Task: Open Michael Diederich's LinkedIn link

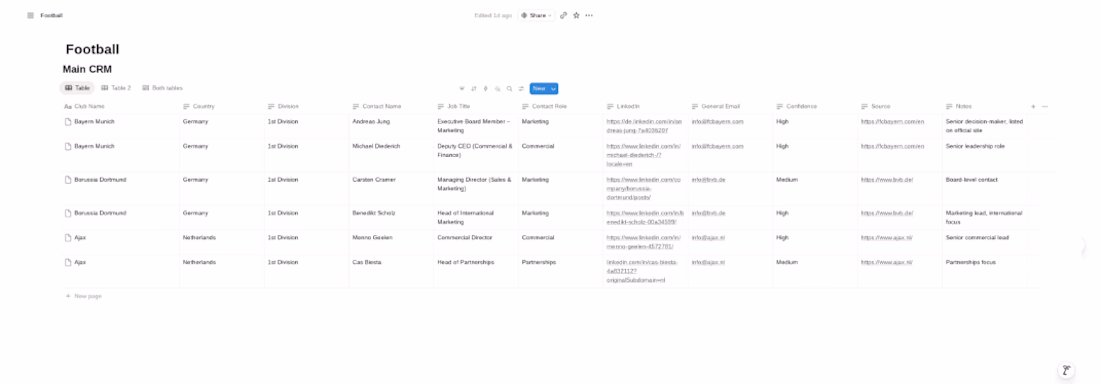Action: pyautogui.click(x=643, y=154)
